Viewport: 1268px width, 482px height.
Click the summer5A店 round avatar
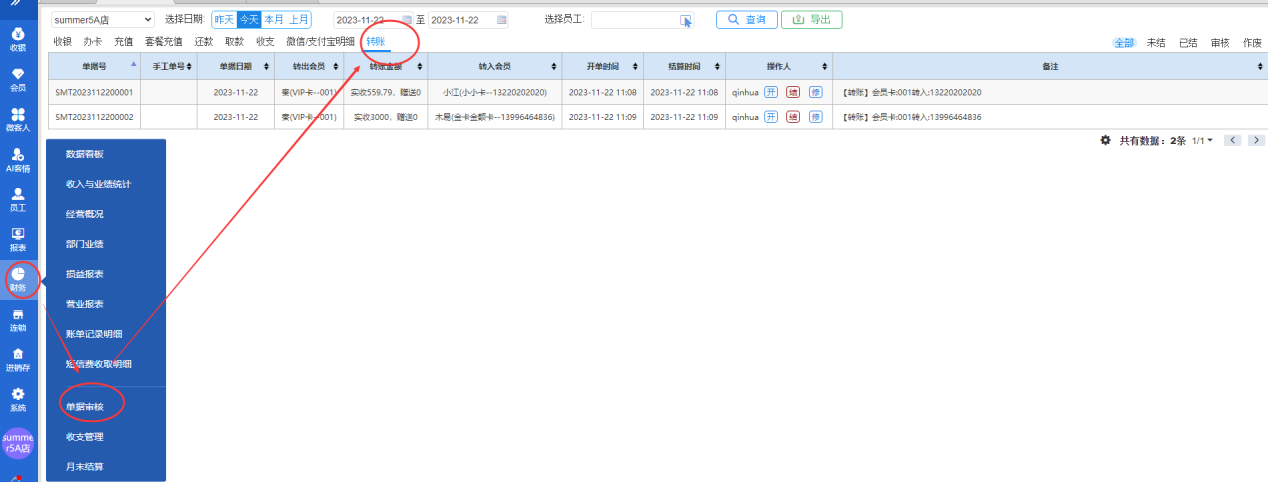pyautogui.click(x=18, y=443)
